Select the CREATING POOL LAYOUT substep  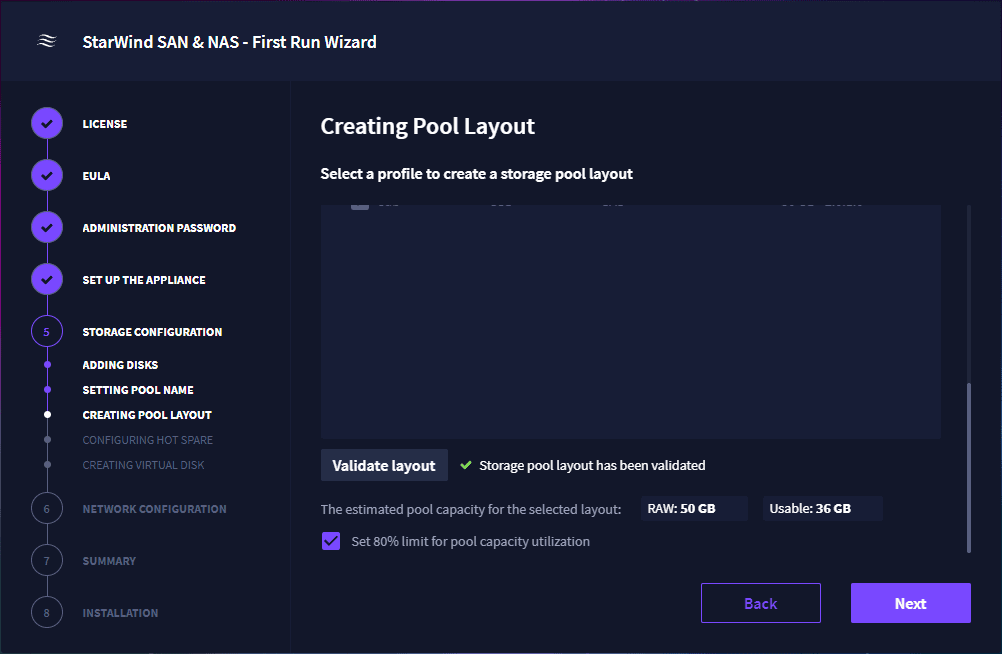pyautogui.click(x=147, y=415)
